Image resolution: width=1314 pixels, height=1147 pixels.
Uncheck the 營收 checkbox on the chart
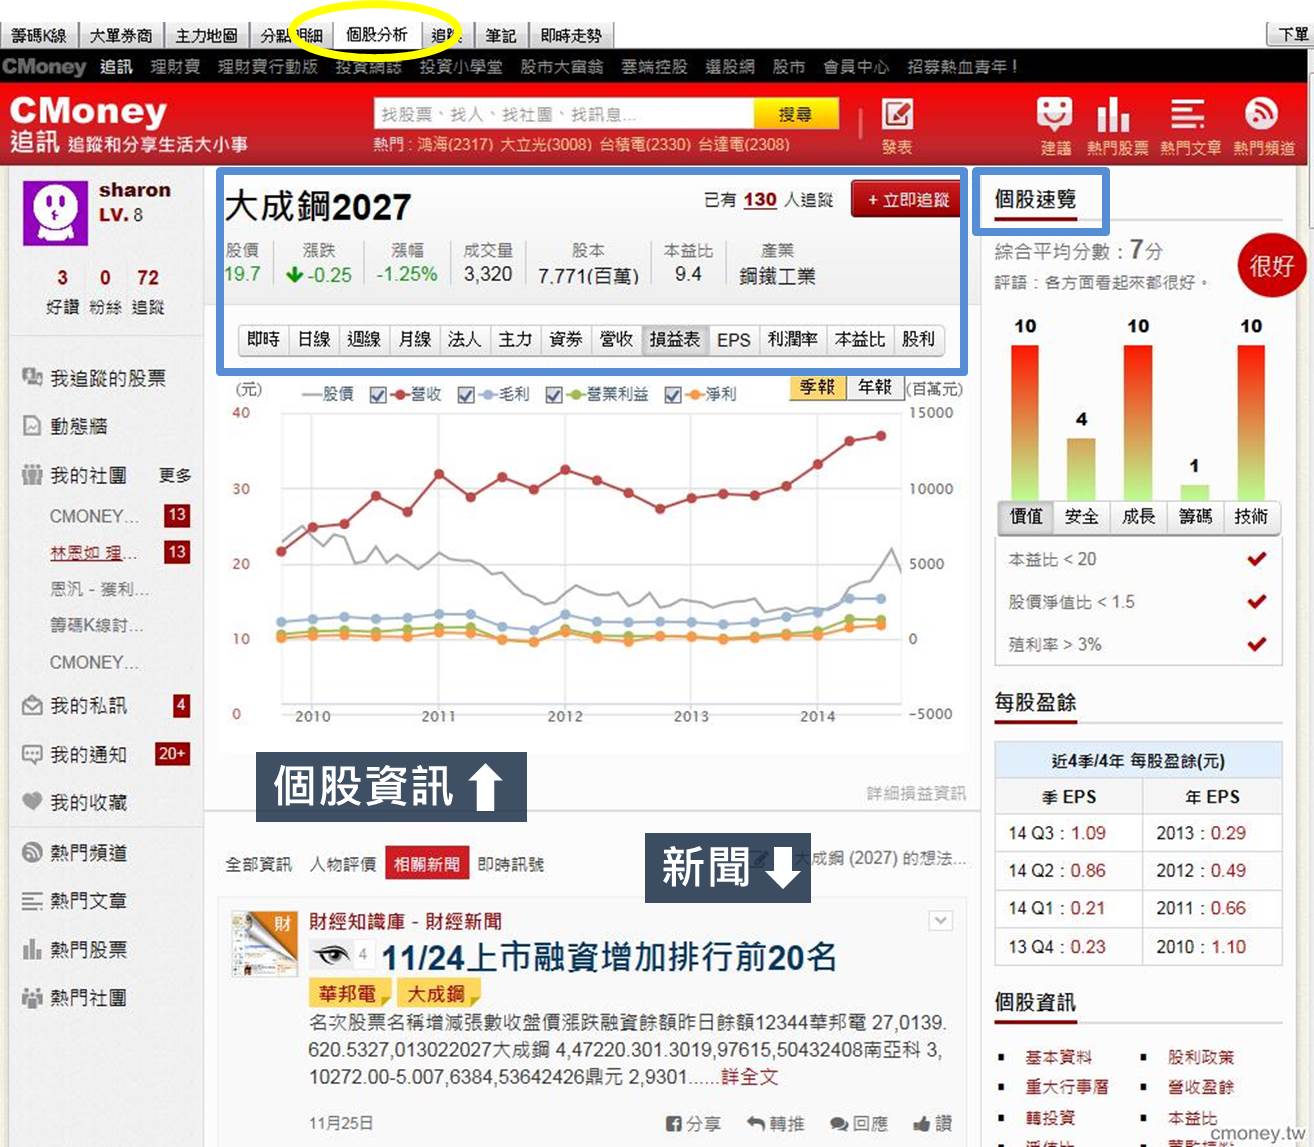tap(377, 395)
